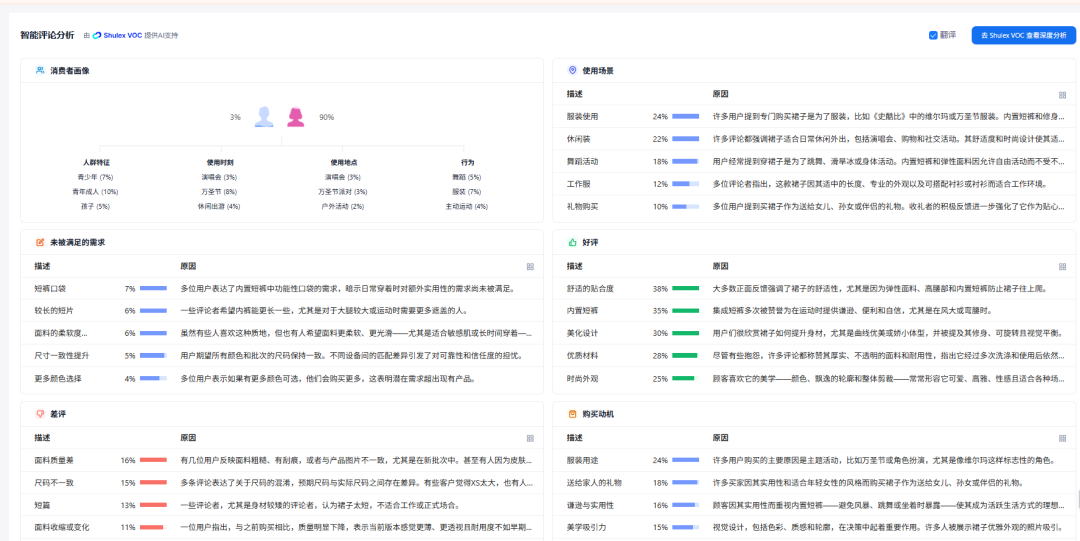The image size is (1080, 541).
Task: Click the 主动运动 (4%) behavior entry
Action: click(x=466, y=206)
